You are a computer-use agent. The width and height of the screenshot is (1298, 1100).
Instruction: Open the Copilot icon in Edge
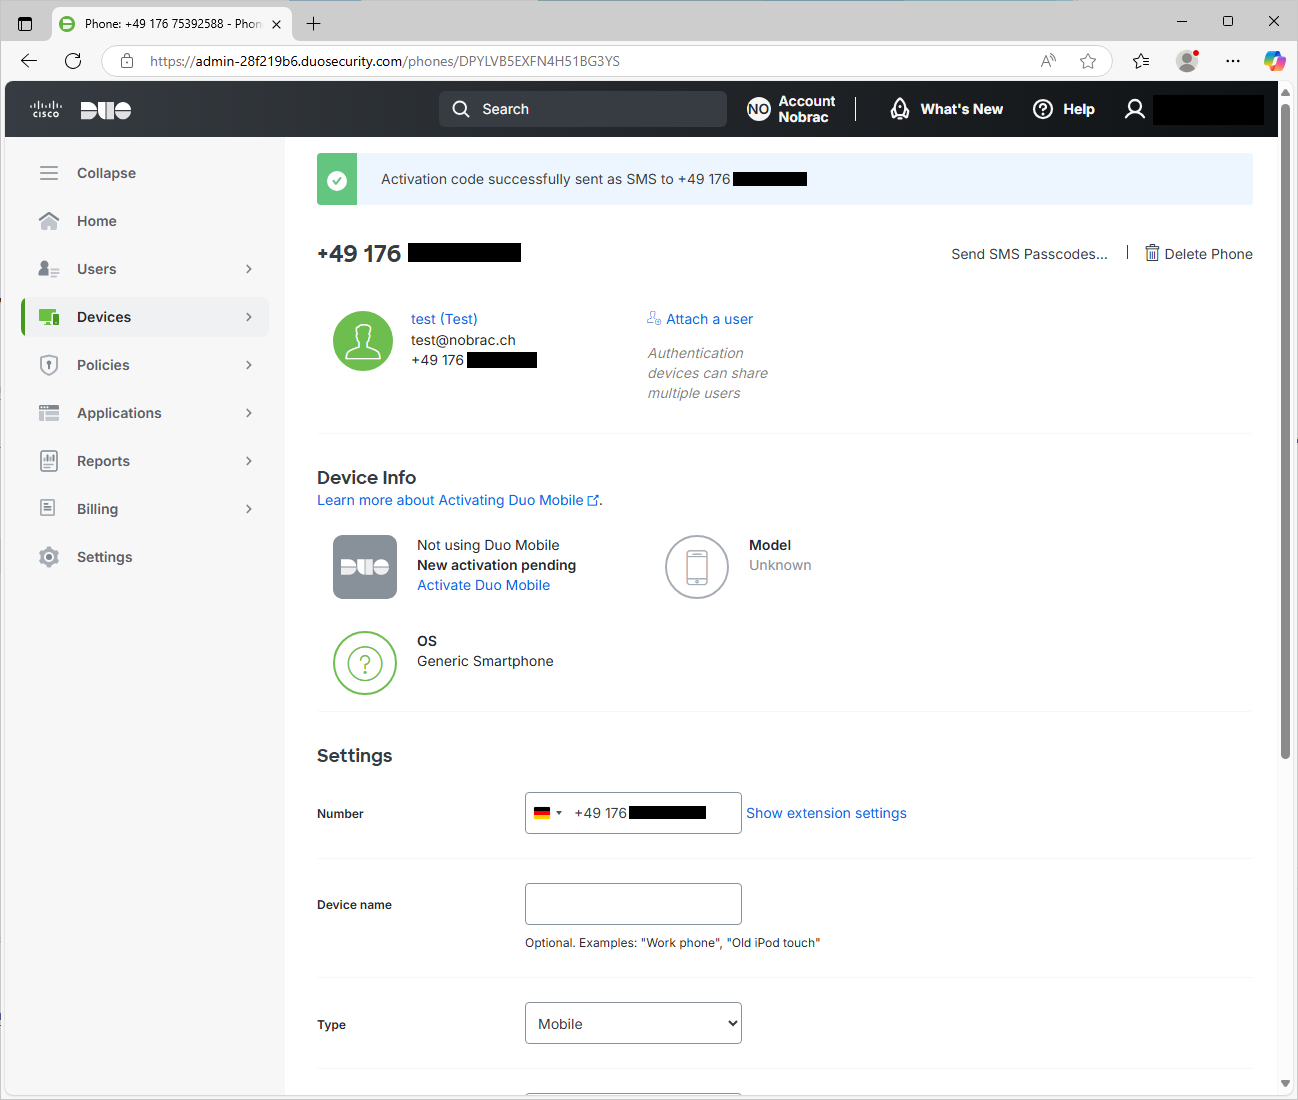tap(1274, 61)
